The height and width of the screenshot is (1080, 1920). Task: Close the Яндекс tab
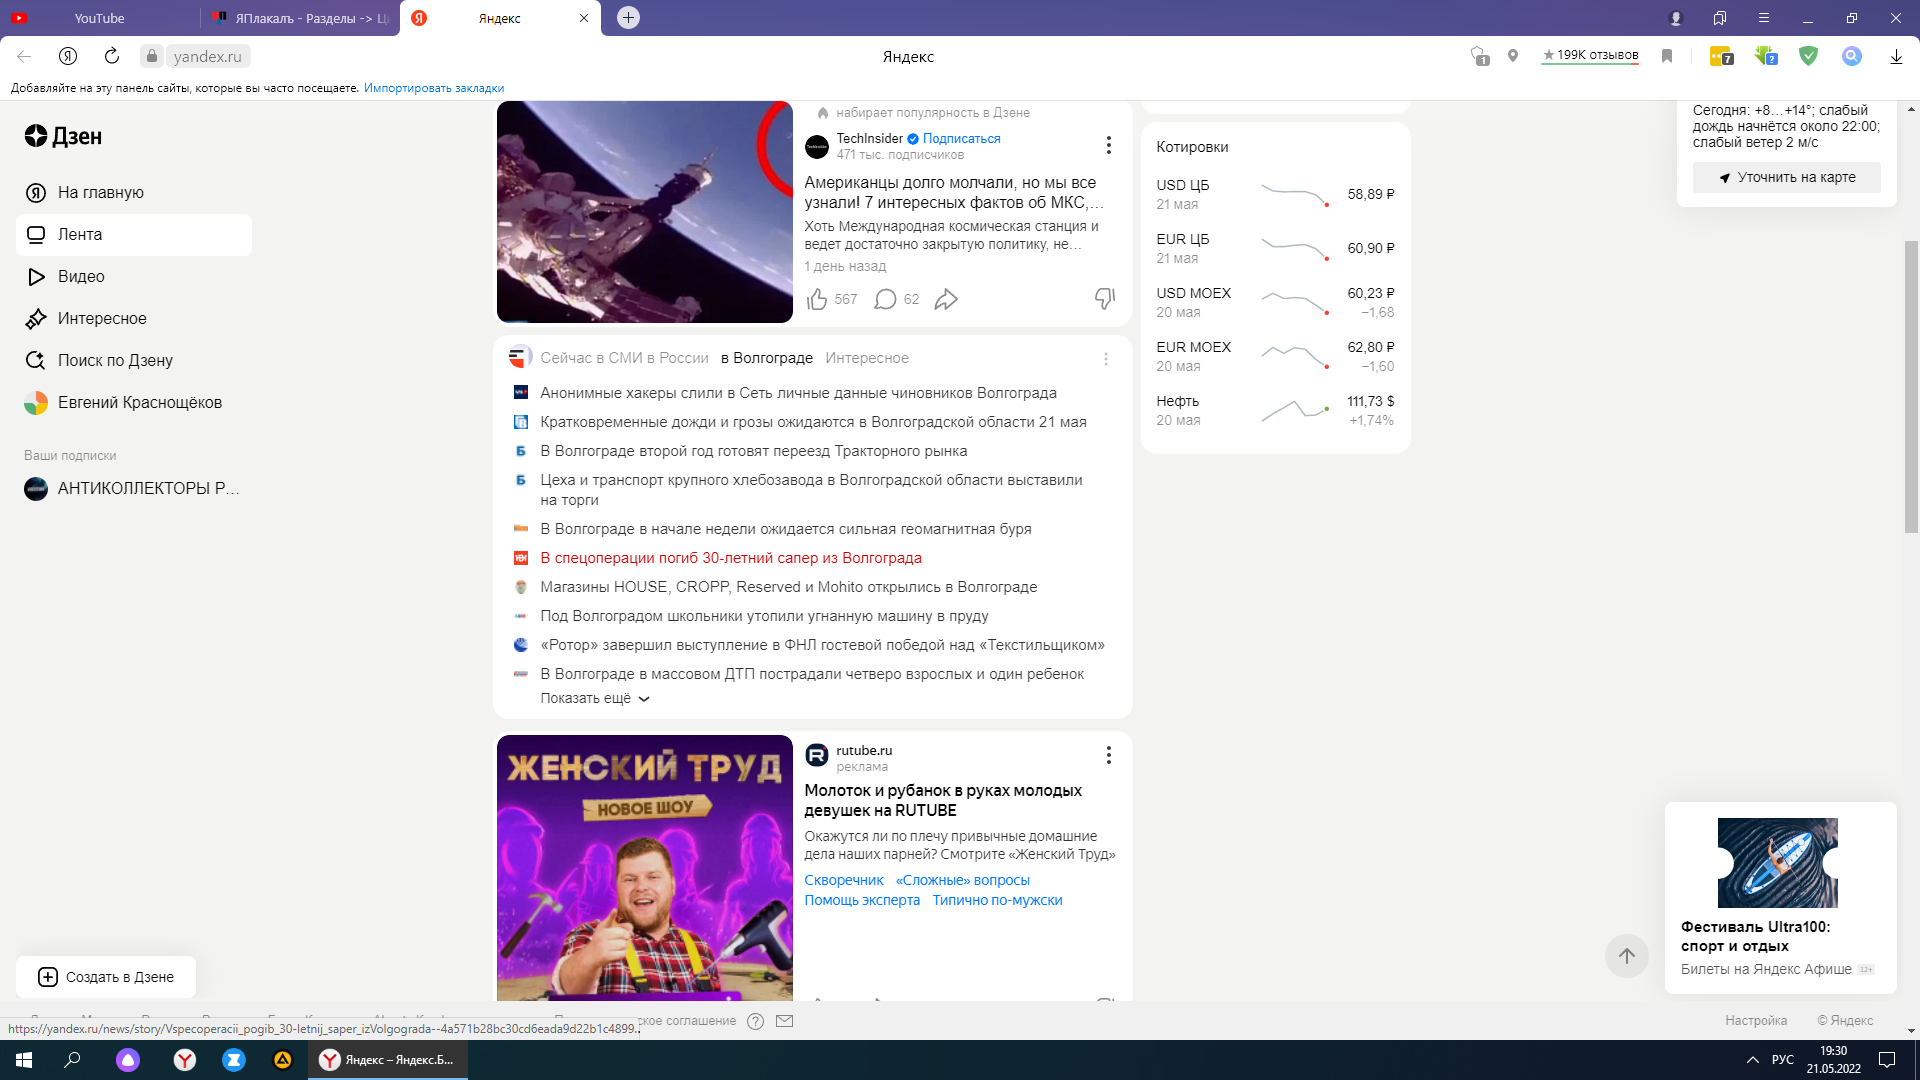[584, 18]
